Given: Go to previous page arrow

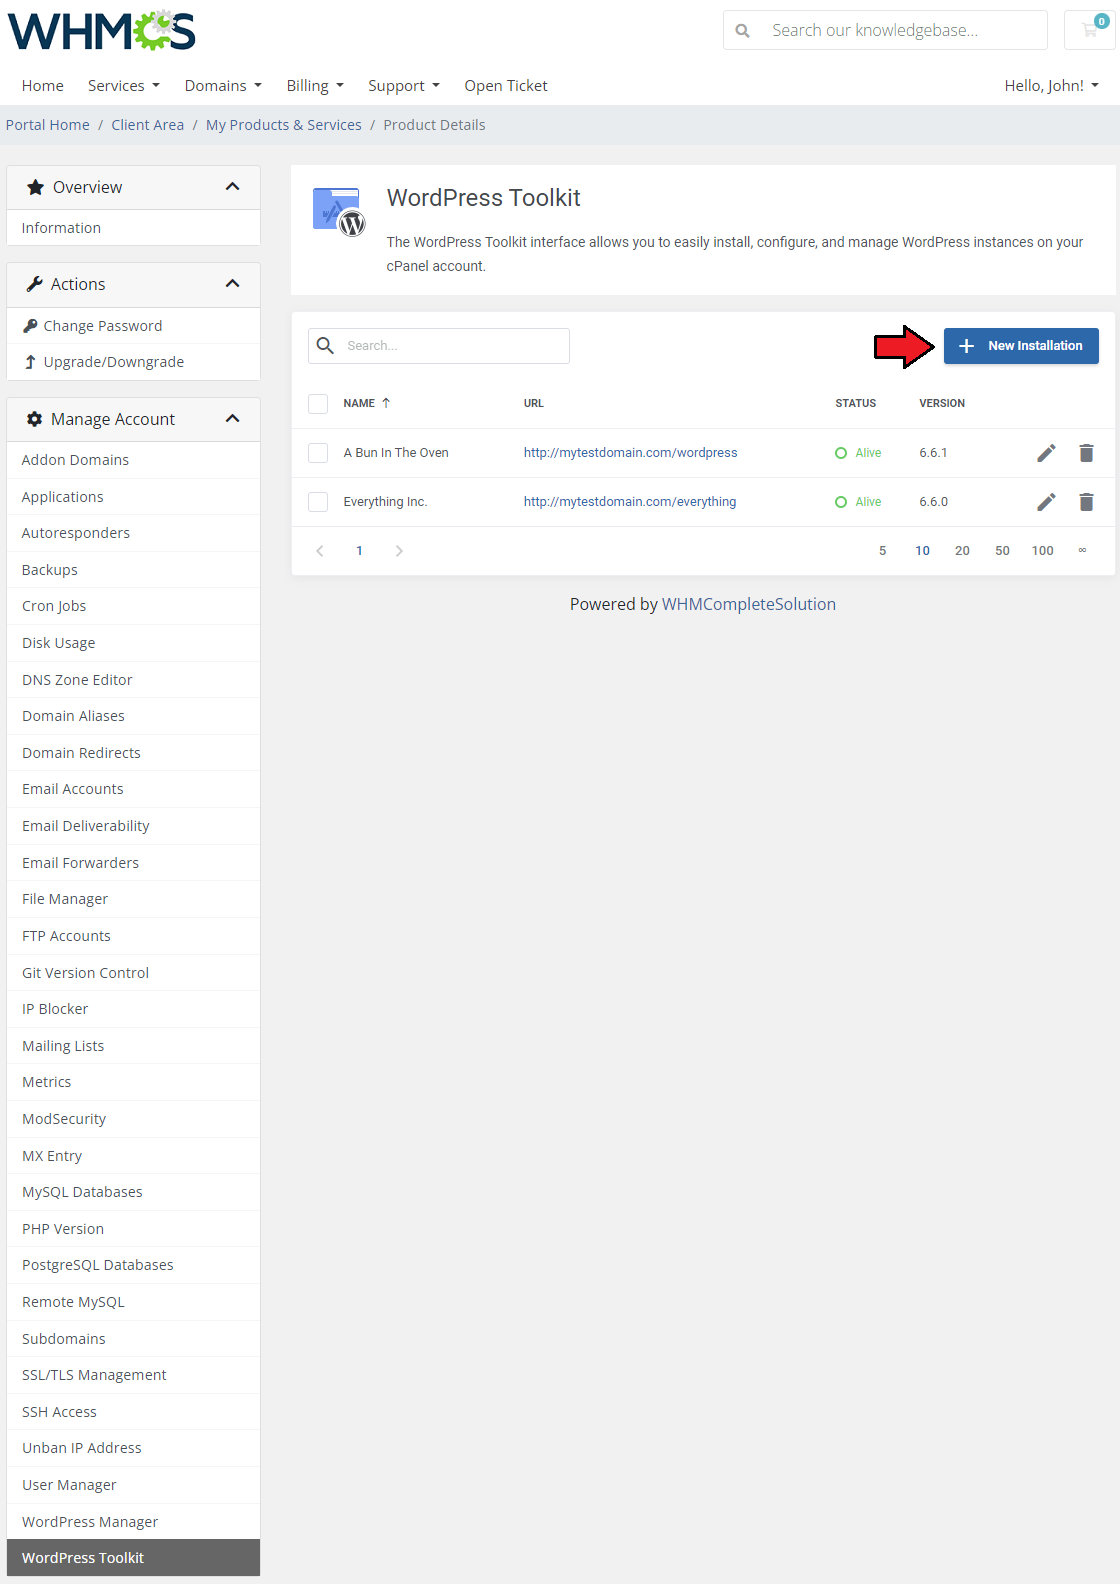Looking at the screenshot, I should [320, 551].
